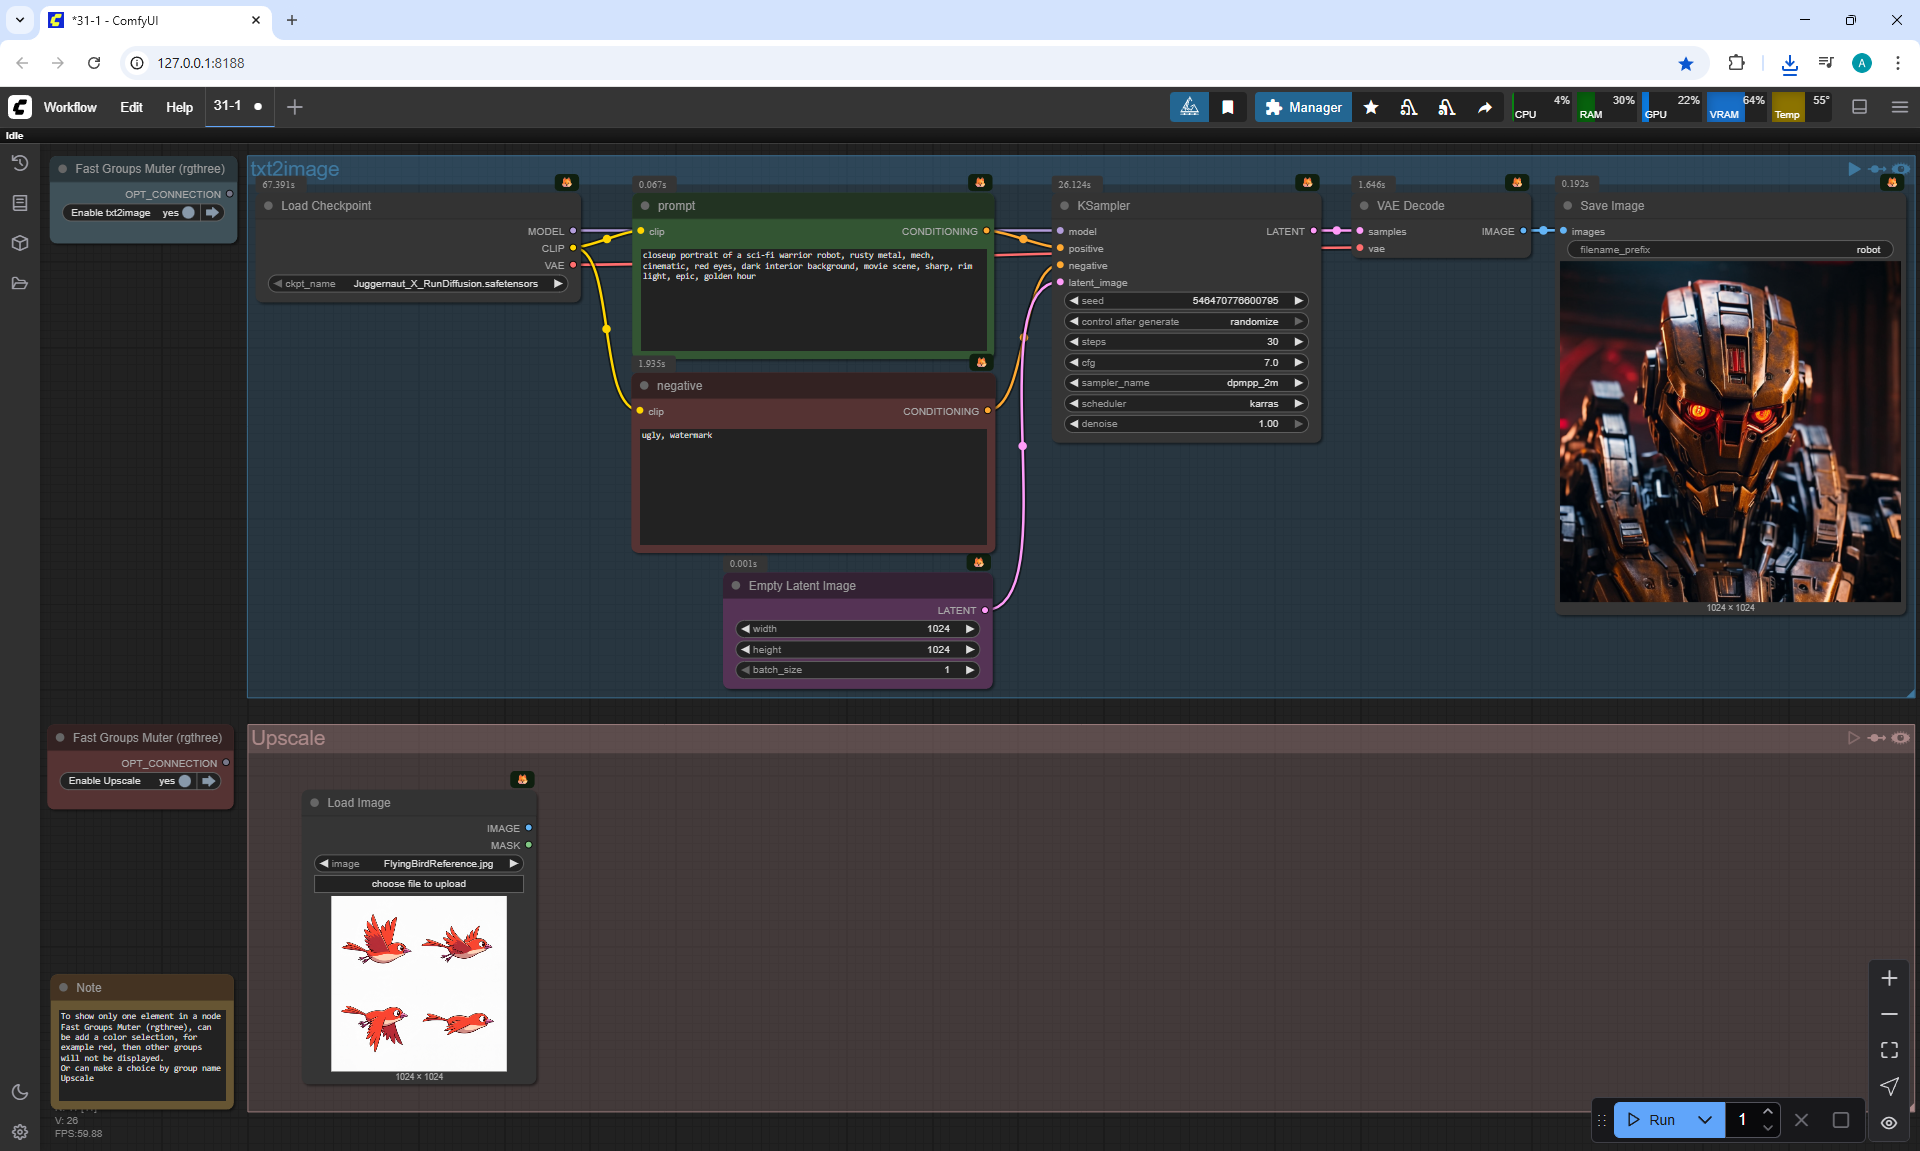Toggle the Enable txt2image switch
This screenshot has width=1920, height=1151.
tap(188, 213)
